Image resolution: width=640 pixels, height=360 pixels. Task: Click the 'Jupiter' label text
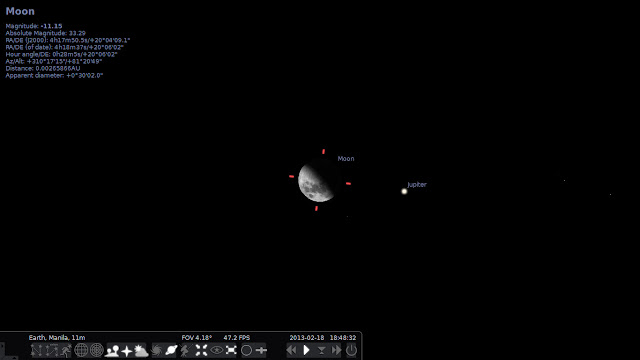pyautogui.click(x=417, y=184)
